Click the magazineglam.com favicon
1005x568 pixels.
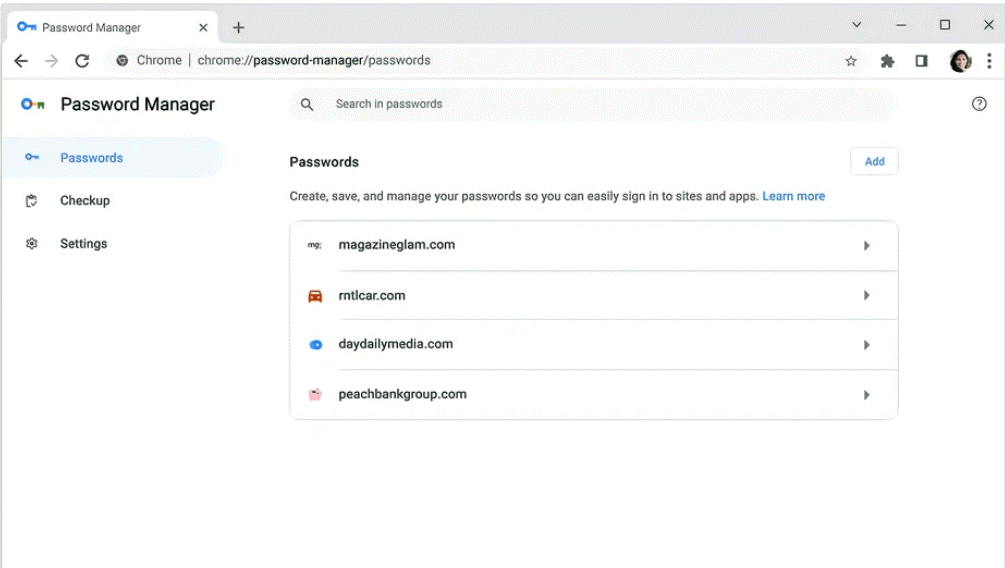click(x=315, y=245)
